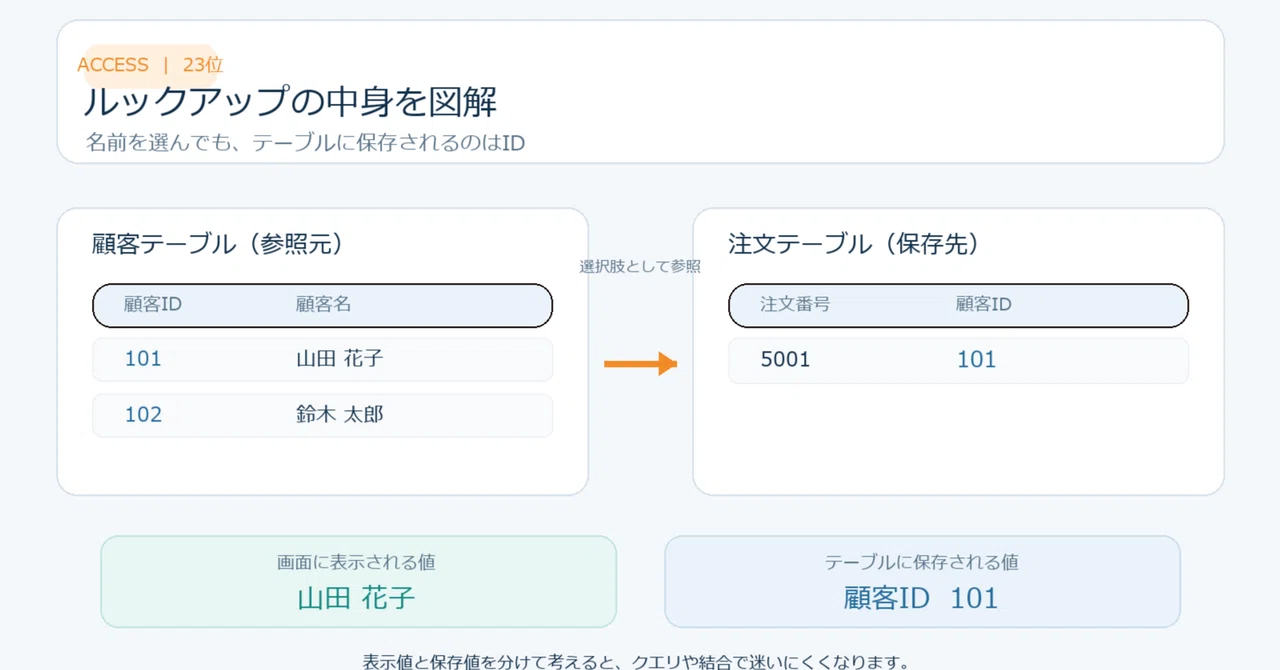1280x670 pixels.
Task: Click "山田 花子" in the green display-value card
Action: coord(357,599)
